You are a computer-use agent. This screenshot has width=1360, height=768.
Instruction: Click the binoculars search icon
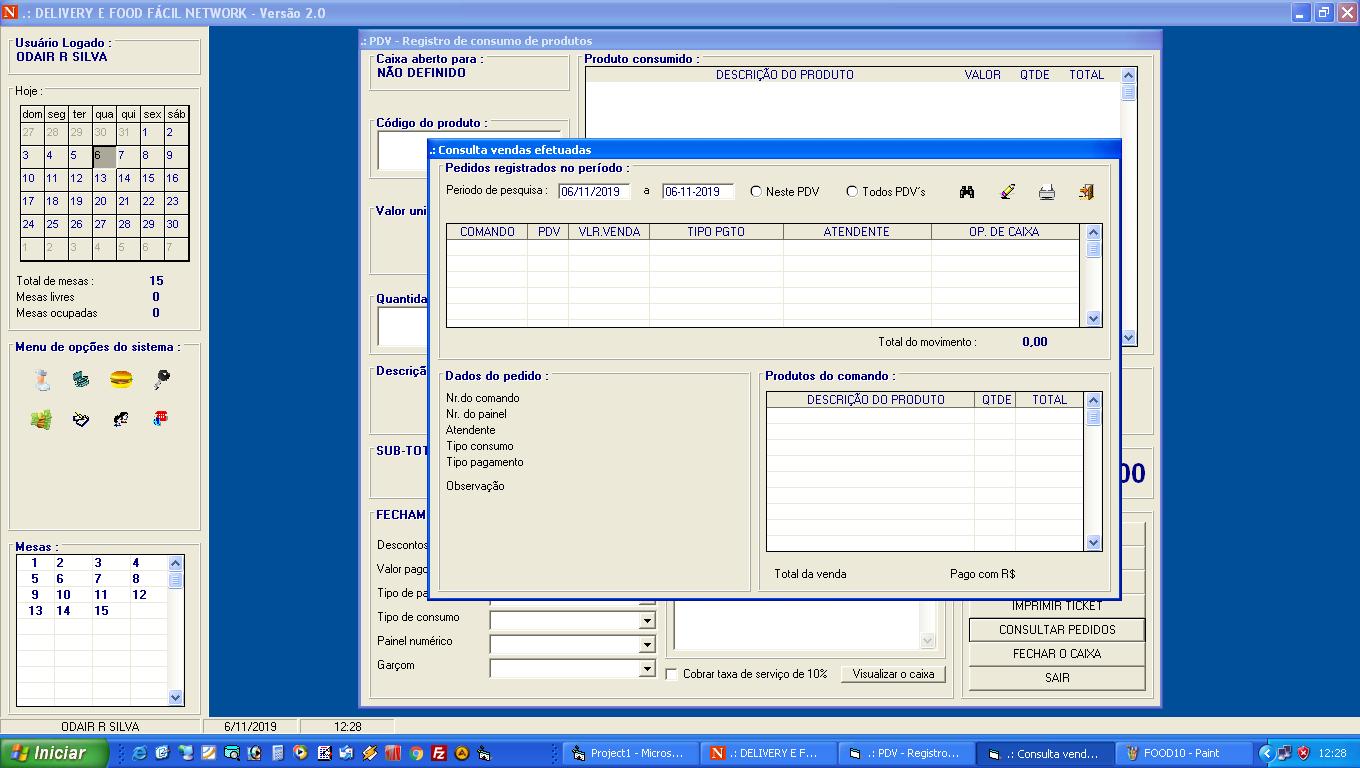(x=967, y=192)
